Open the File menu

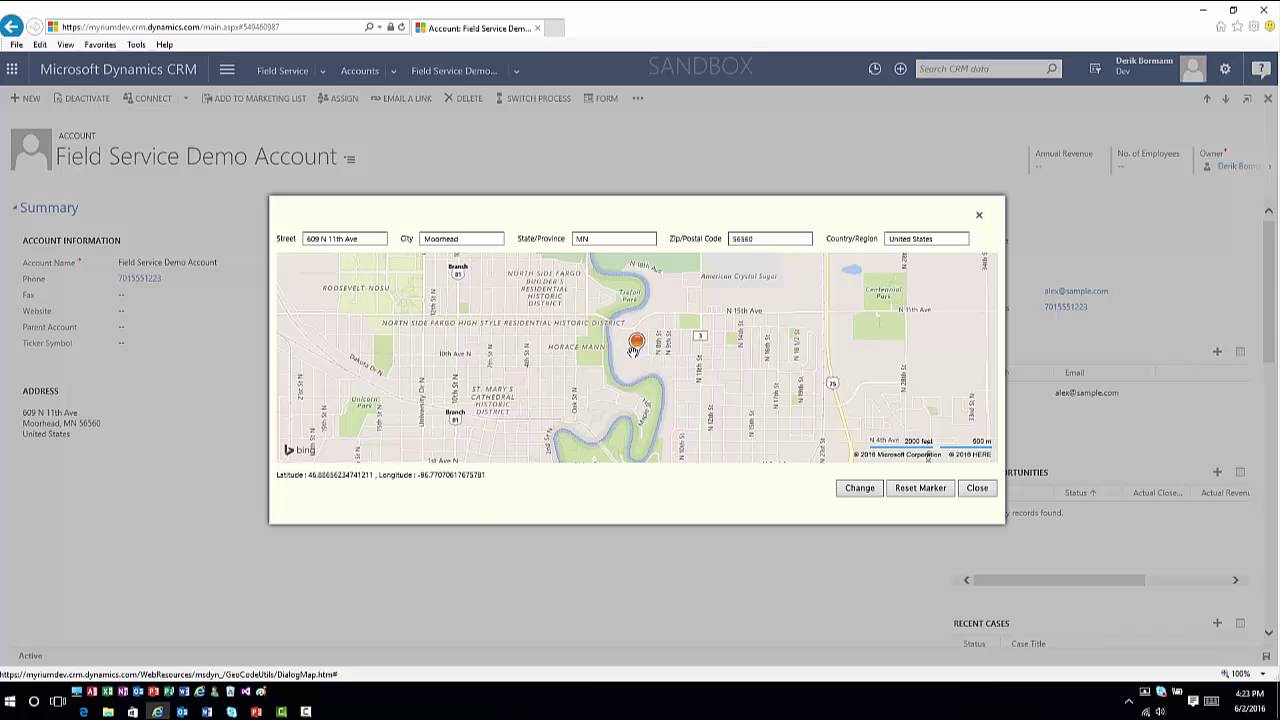pos(17,45)
